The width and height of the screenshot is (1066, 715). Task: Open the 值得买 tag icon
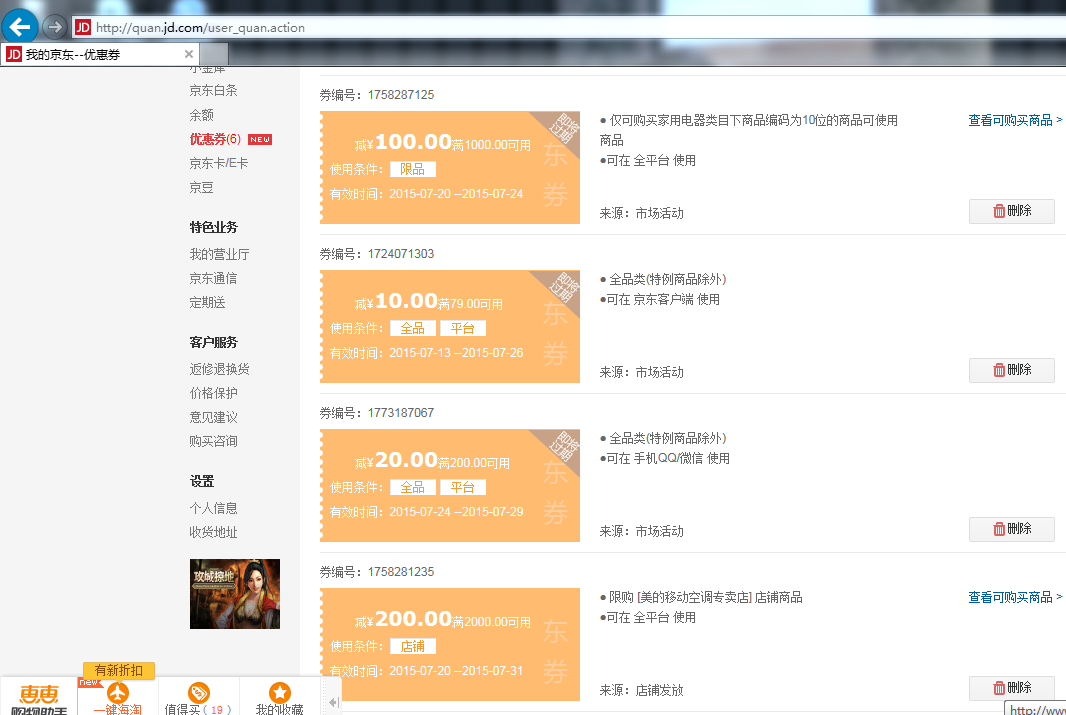(x=199, y=694)
